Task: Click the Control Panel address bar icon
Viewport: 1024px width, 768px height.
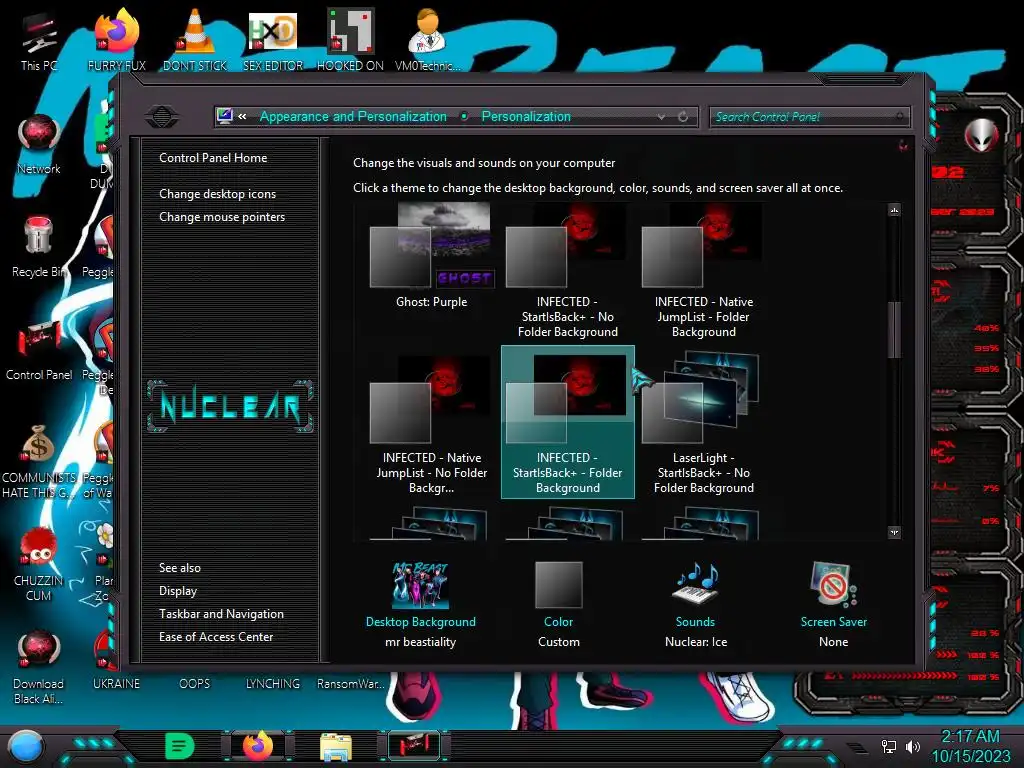Action: point(225,116)
